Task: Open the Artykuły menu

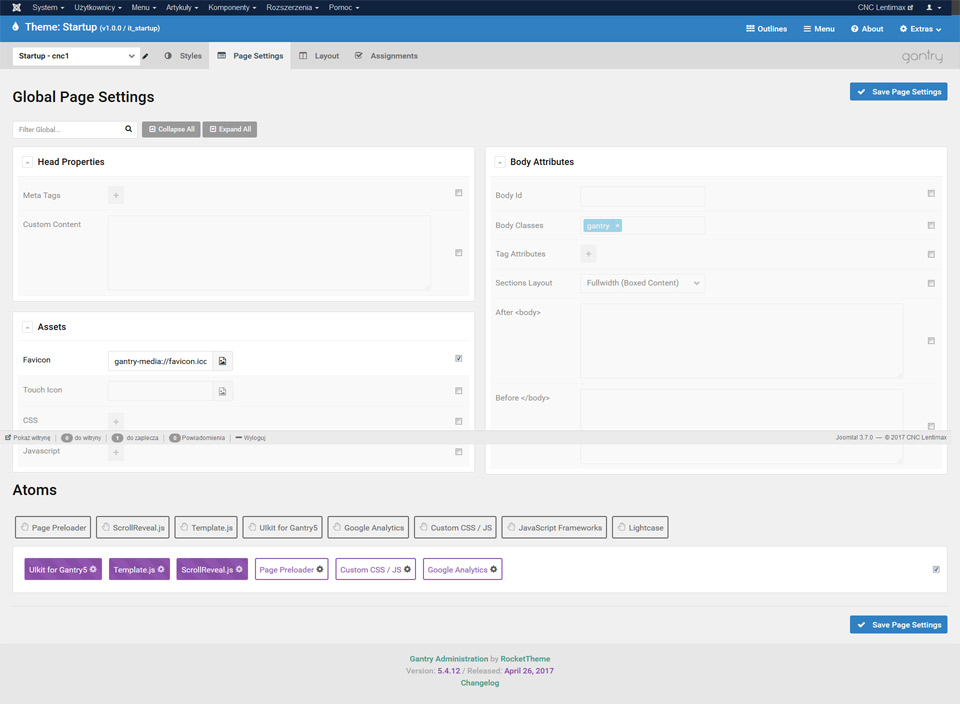Action: click(182, 7)
